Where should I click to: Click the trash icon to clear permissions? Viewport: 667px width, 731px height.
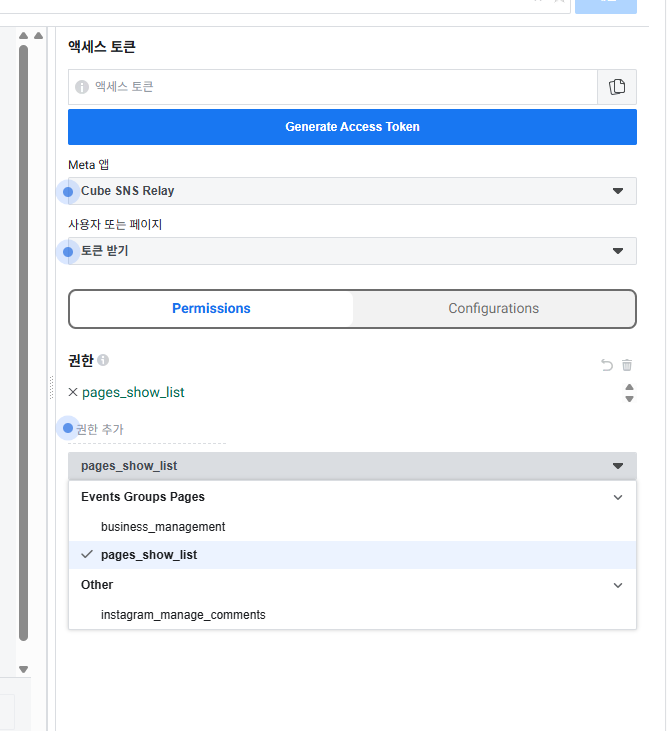coord(627,365)
